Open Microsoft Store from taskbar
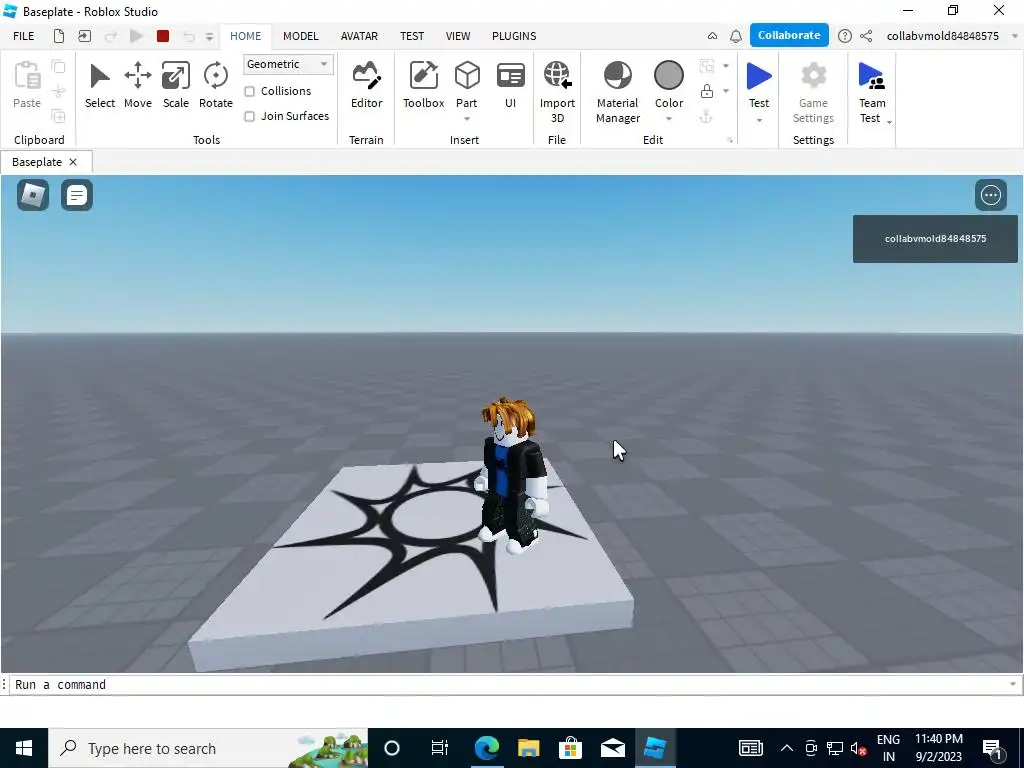Screen dimensions: 1024x768 [x=570, y=748]
